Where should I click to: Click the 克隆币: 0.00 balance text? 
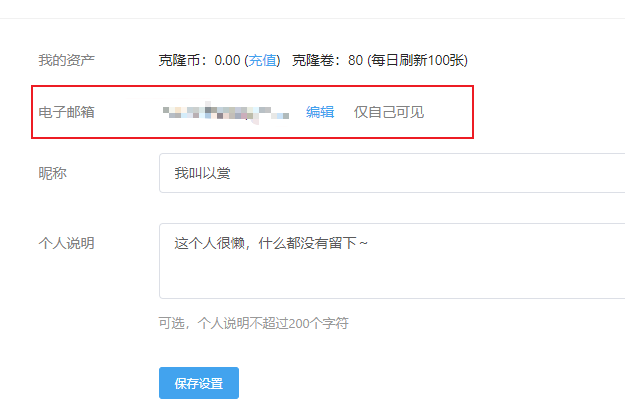pos(199,60)
